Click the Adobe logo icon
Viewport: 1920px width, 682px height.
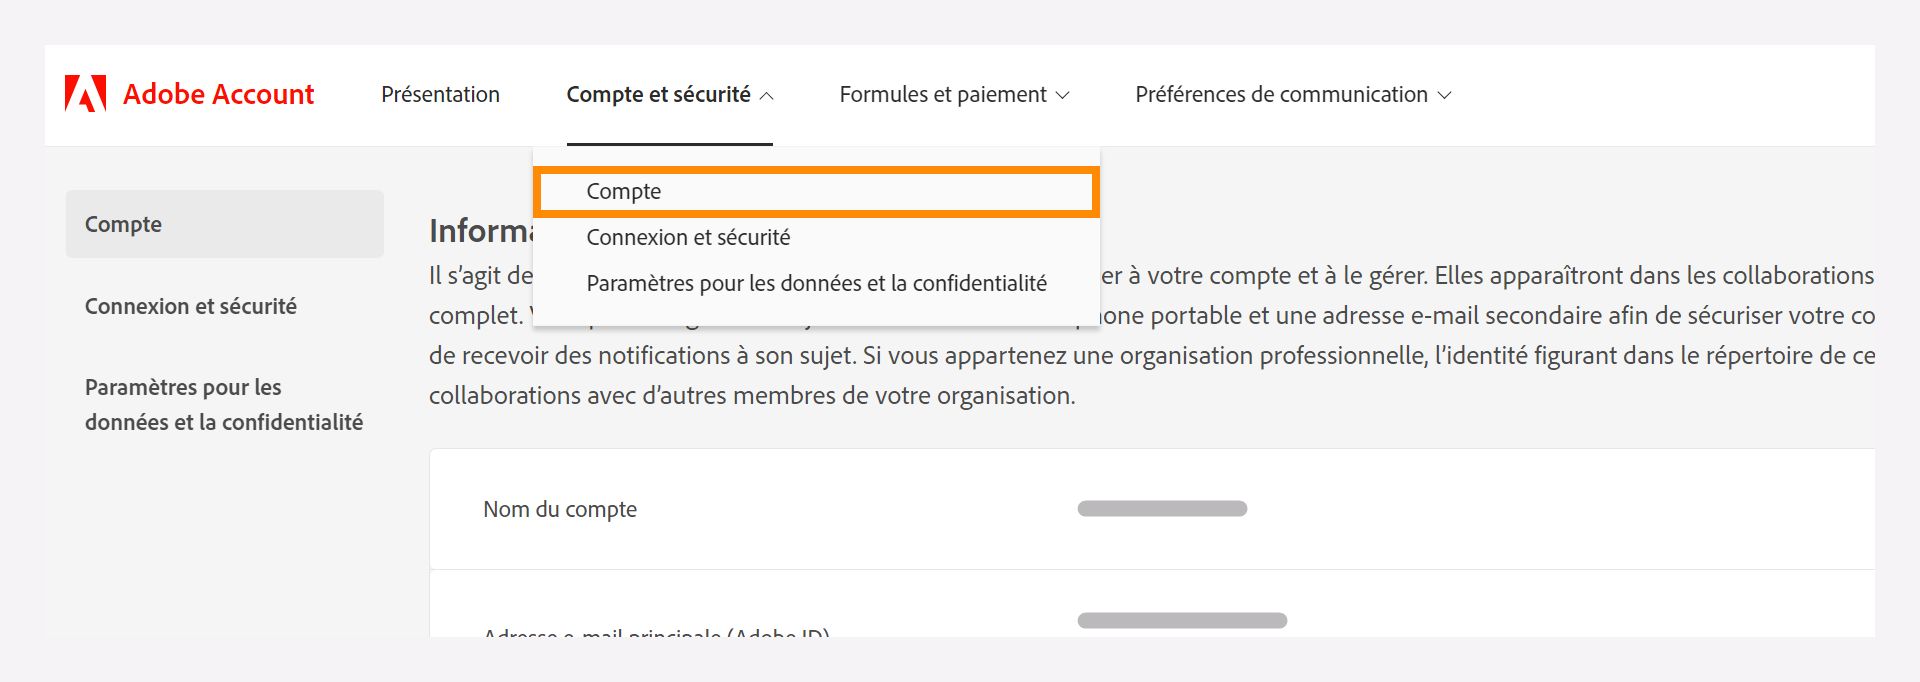(85, 93)
